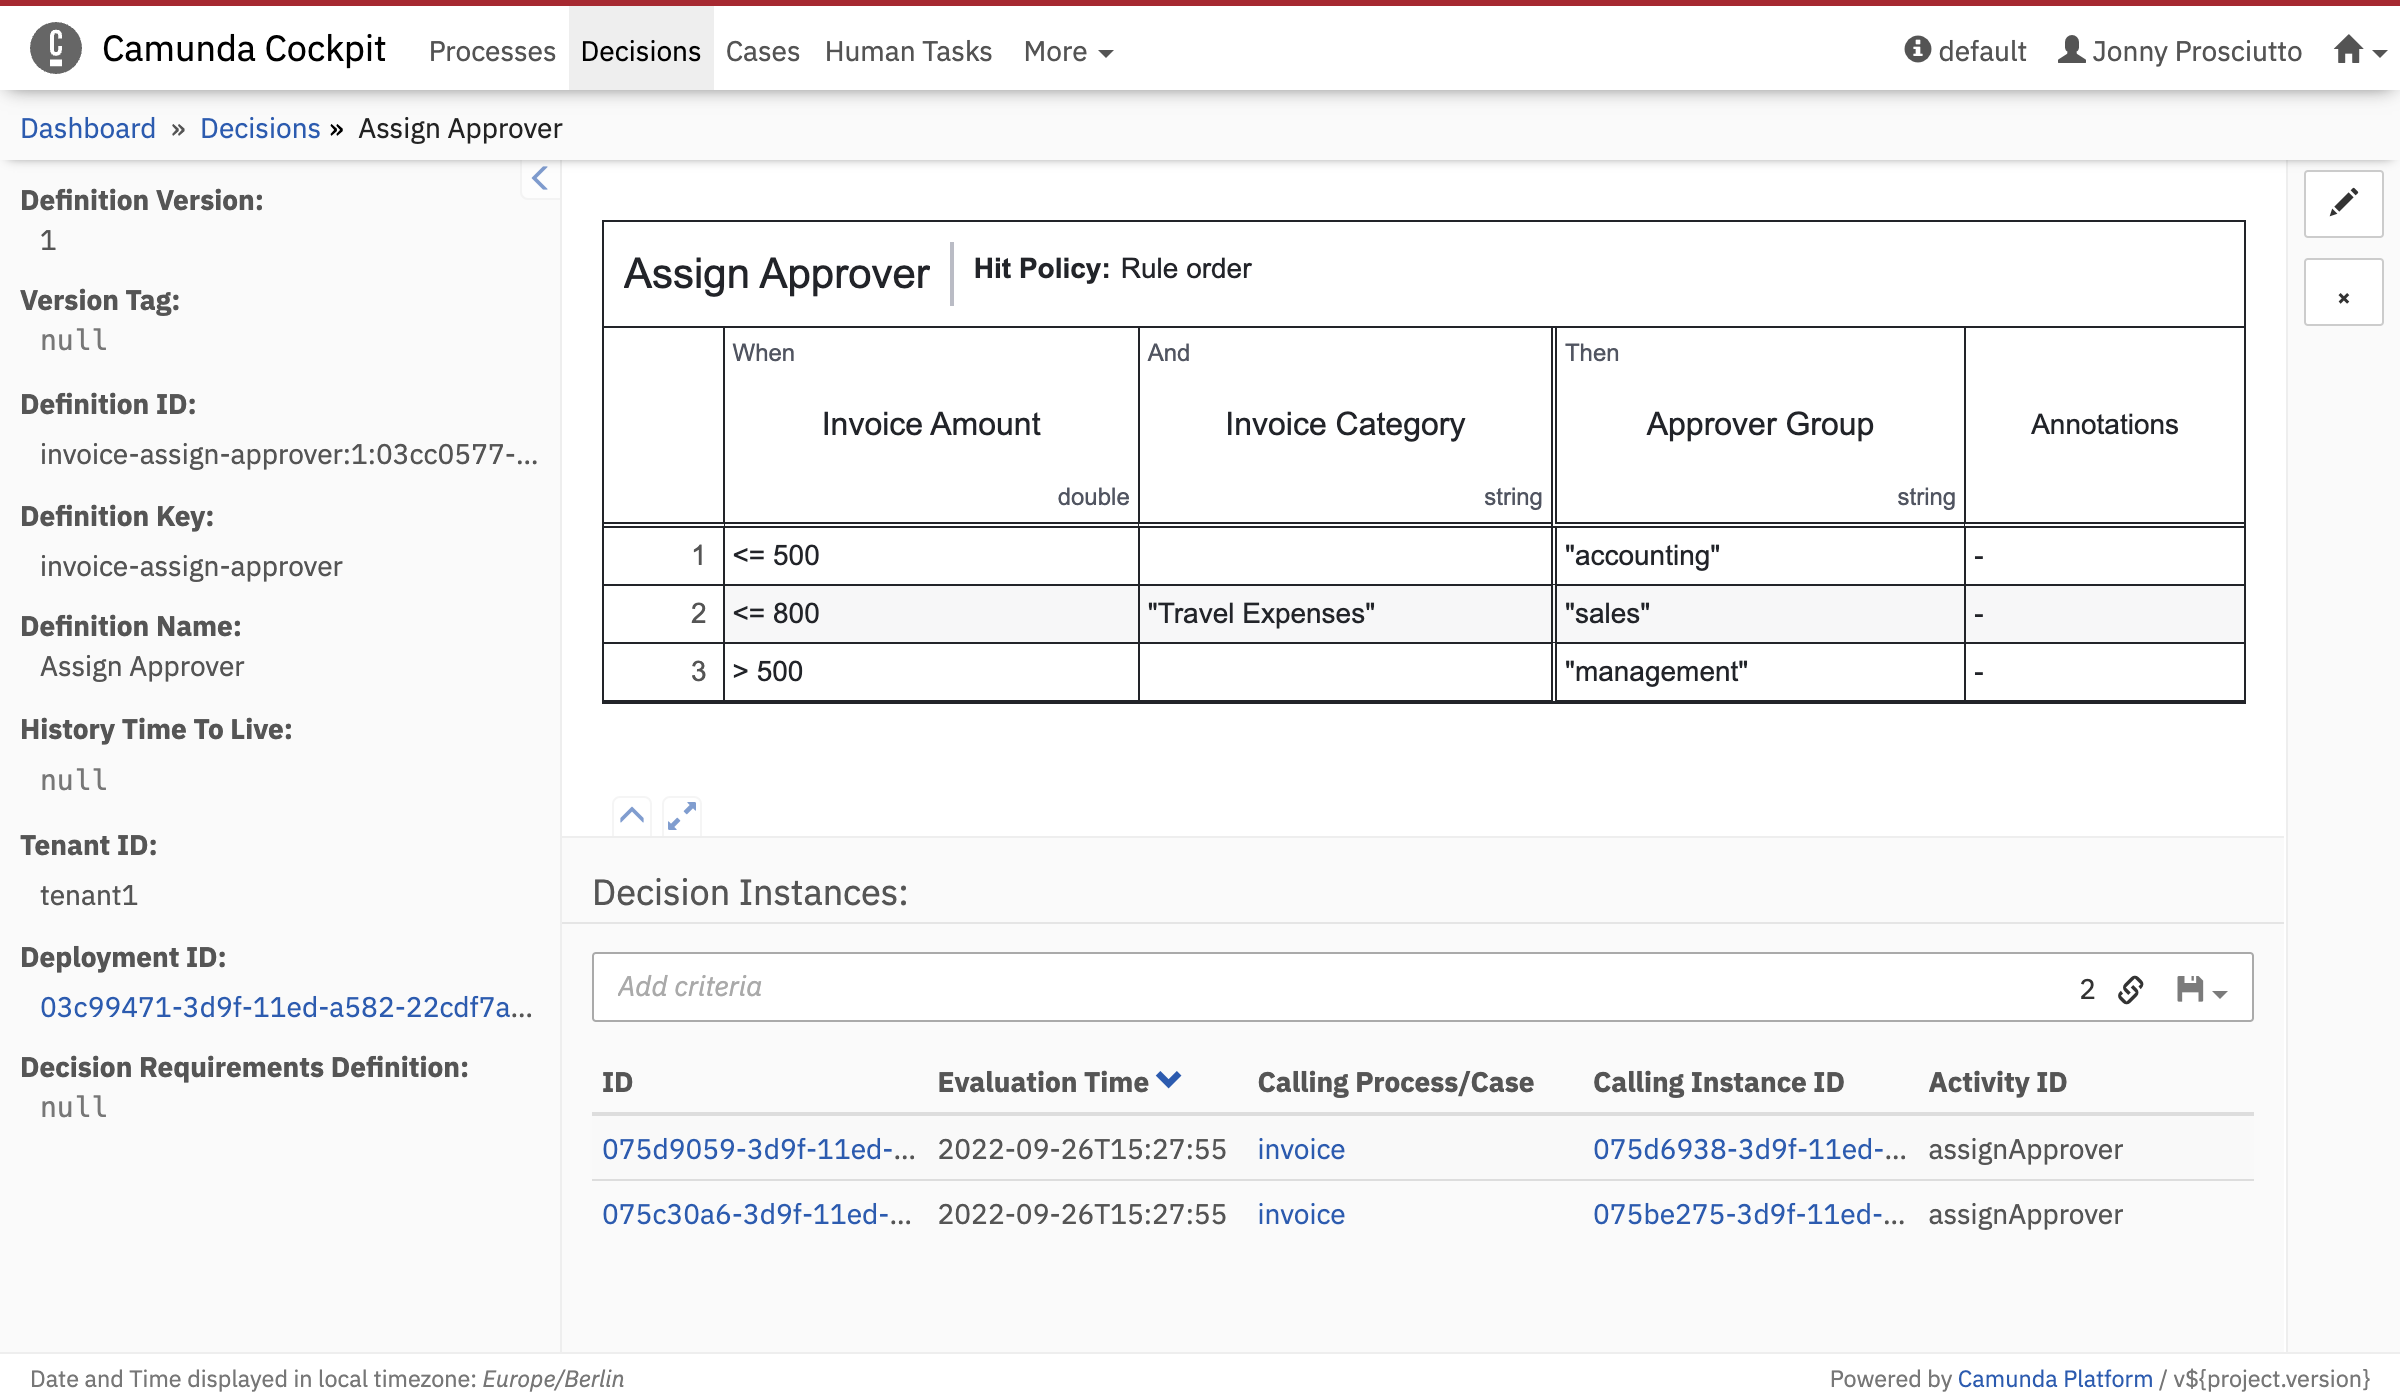Image resolution: width=2400 pixels, height=1400 pixels.
Task: Click the ID column header
Action: pyautogui.click(x=617, y=1082)
